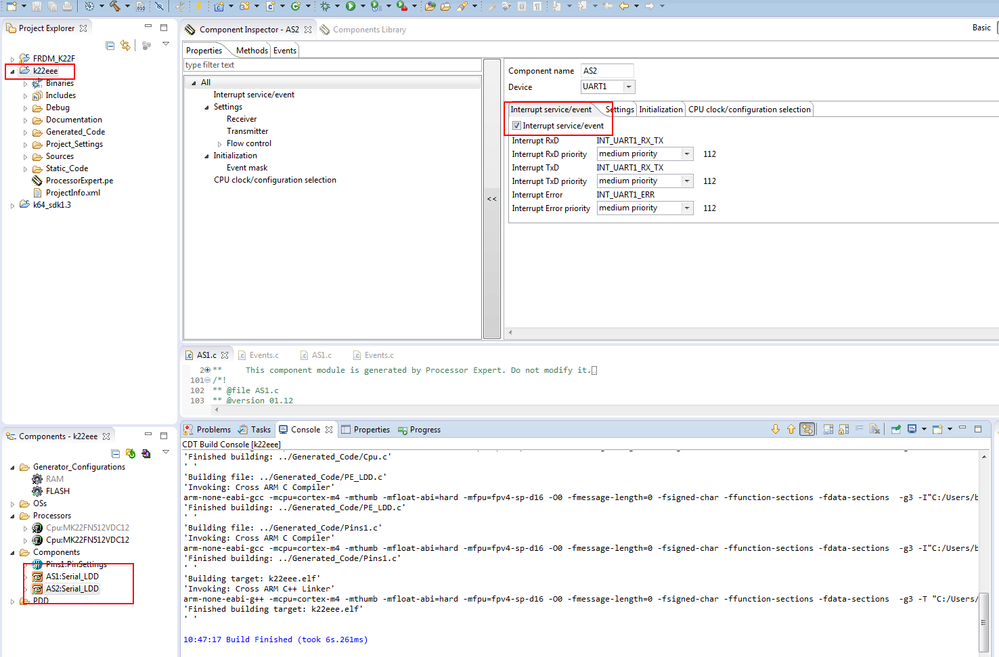
Task: Click the type filter text field
Action: tap(332, 65)
